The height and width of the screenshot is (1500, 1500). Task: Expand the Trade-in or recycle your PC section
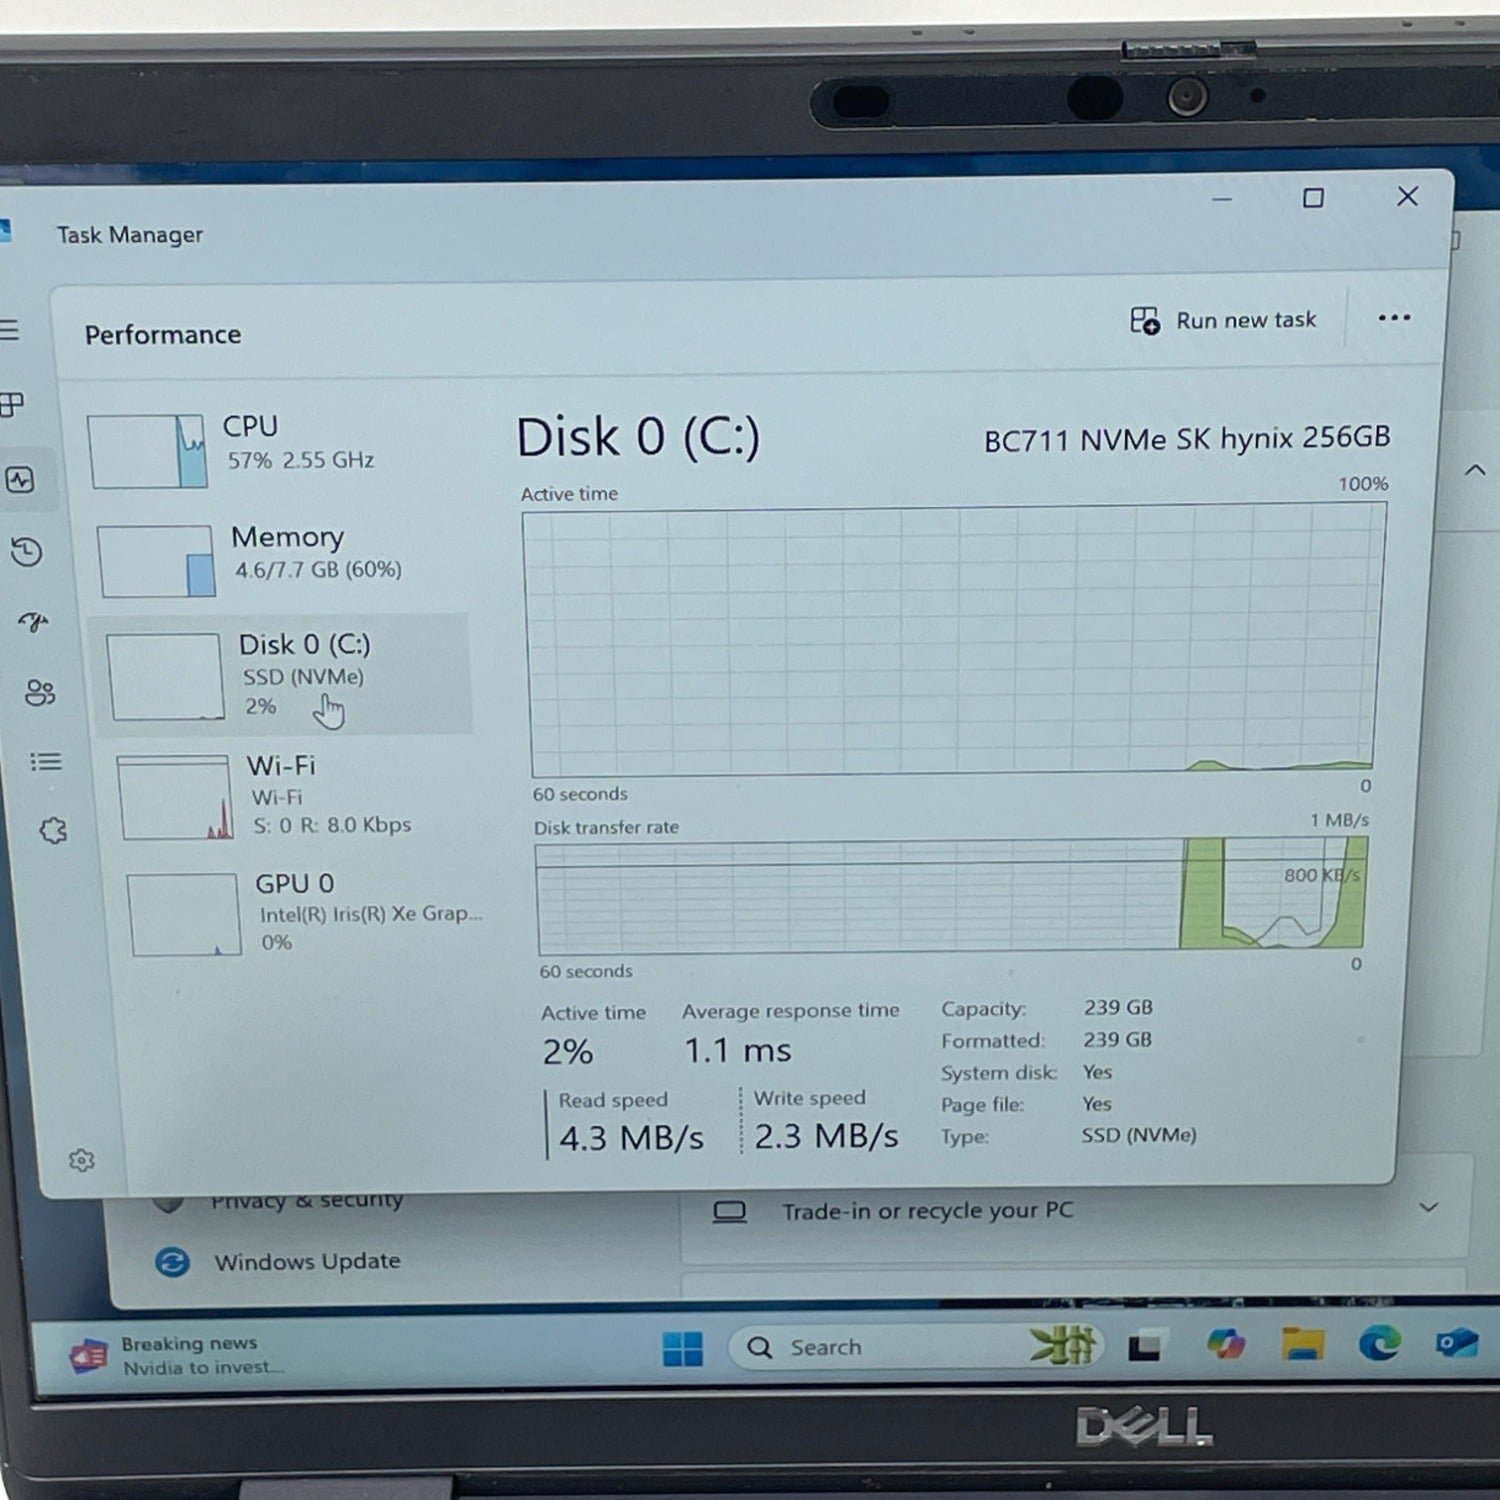(x=1428, y=1207)
